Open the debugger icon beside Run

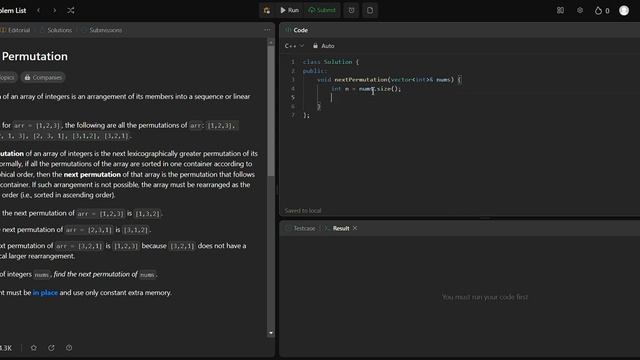[x=267, y=10]
